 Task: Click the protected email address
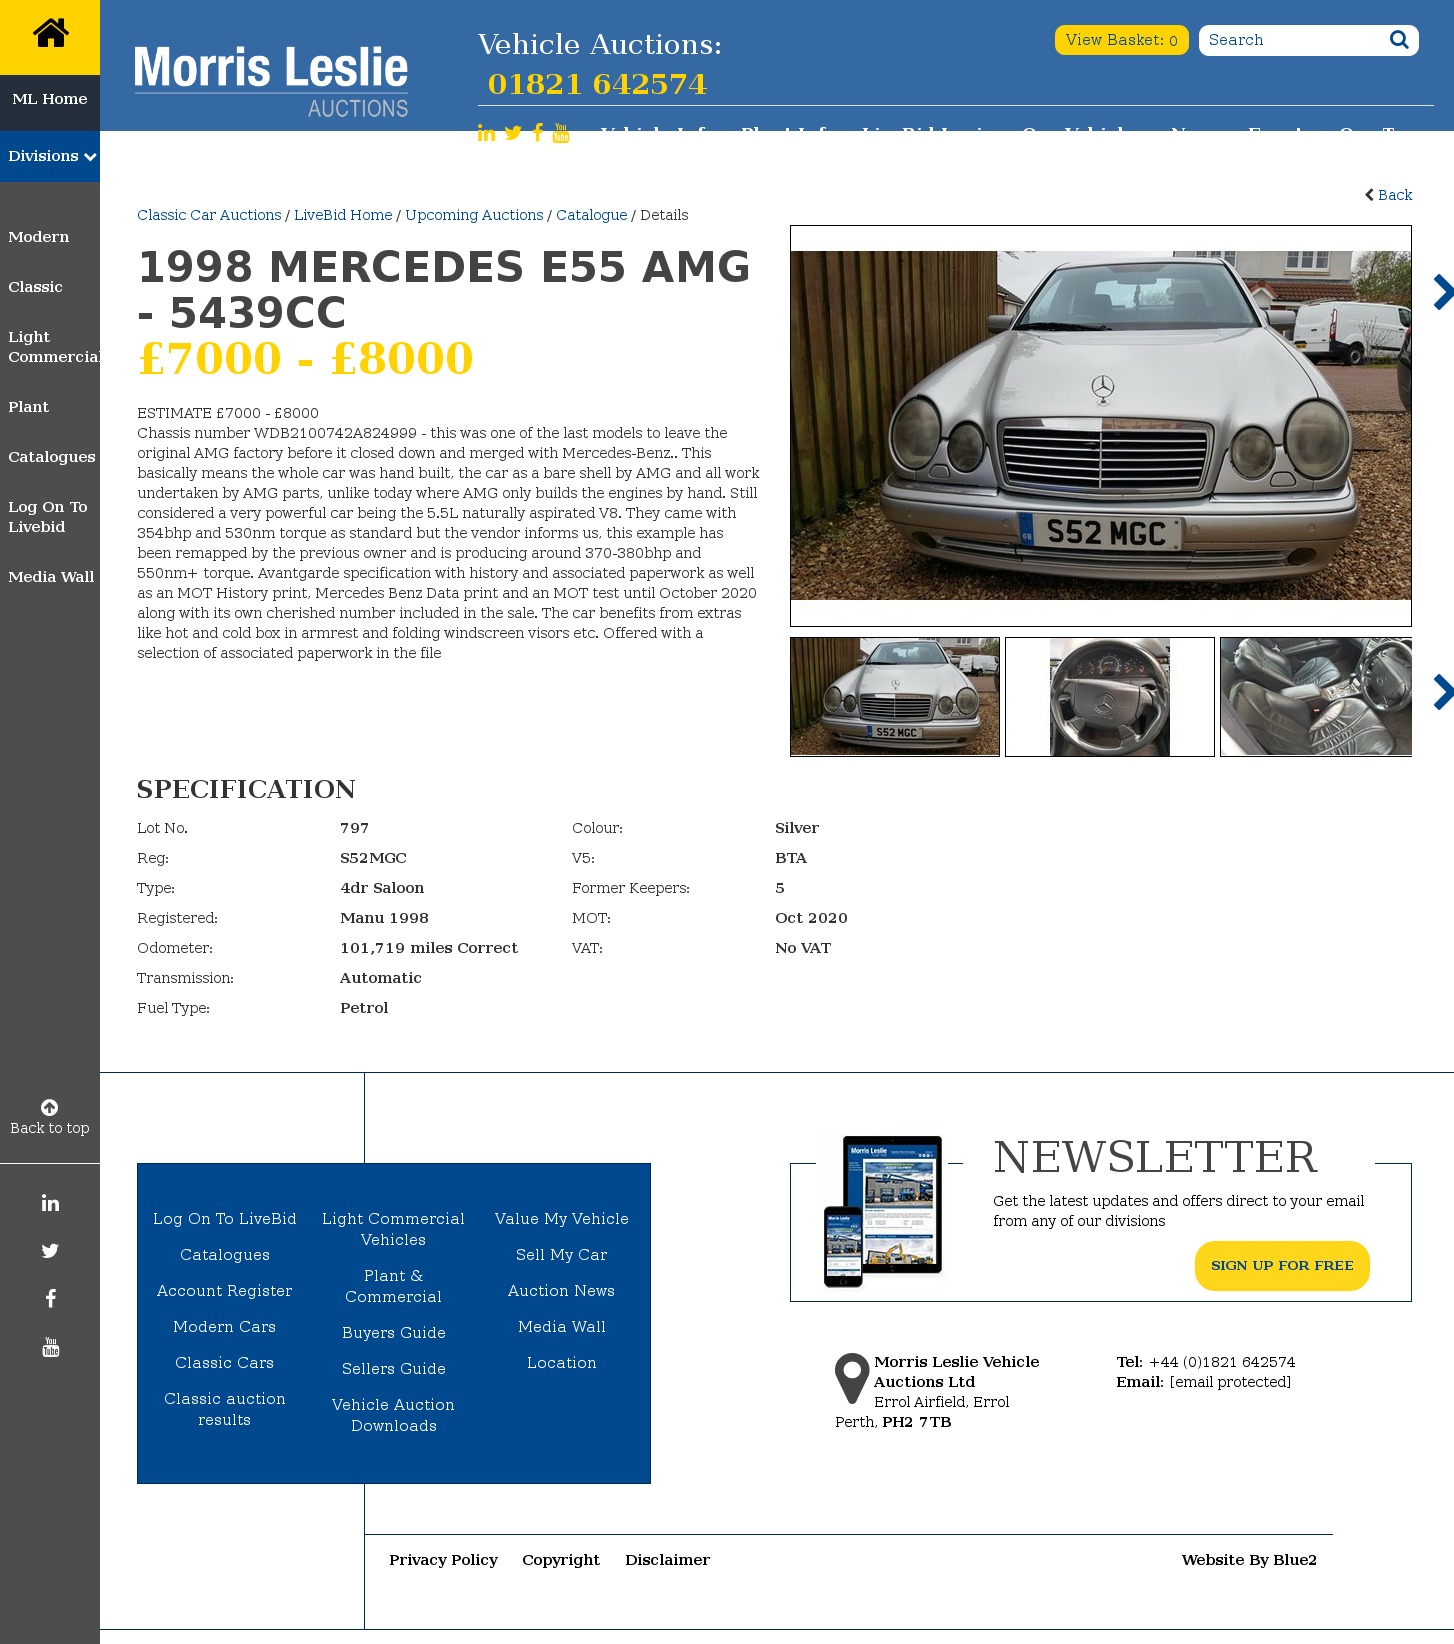click(x=1230, y=1382)
